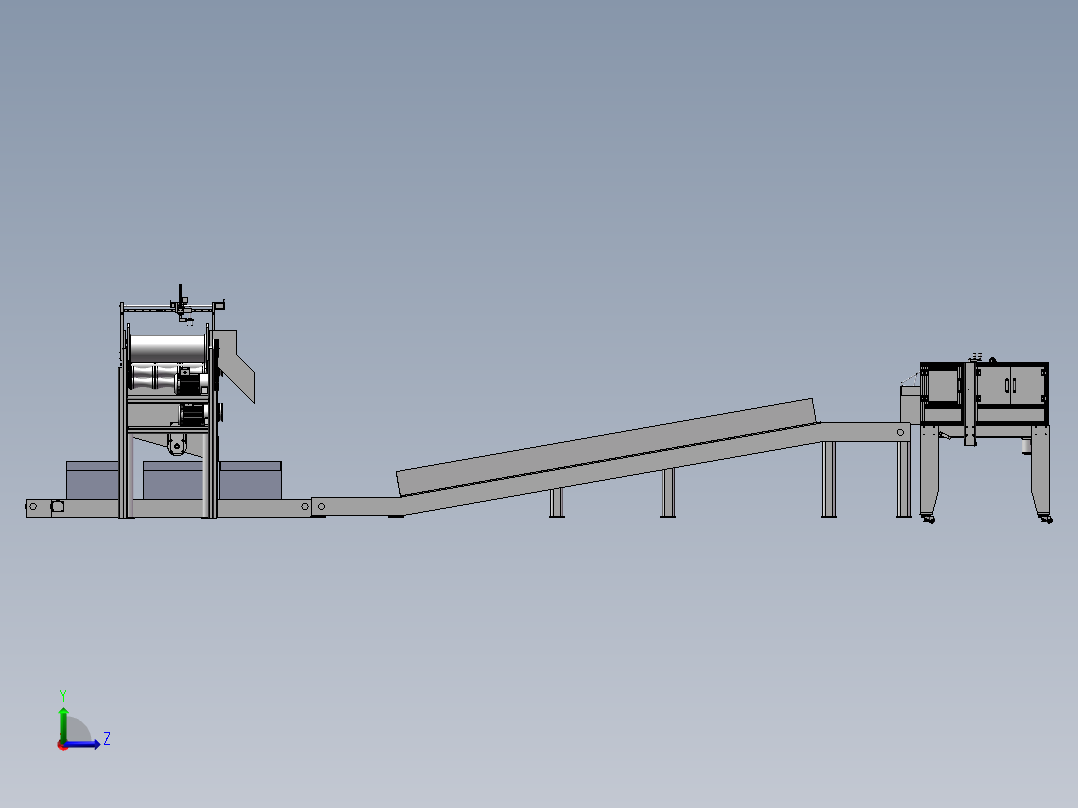Select the shortest support leg under the inclined conveyor
The width and height of the screenshot is (1078, 808).
coord(557,503)
